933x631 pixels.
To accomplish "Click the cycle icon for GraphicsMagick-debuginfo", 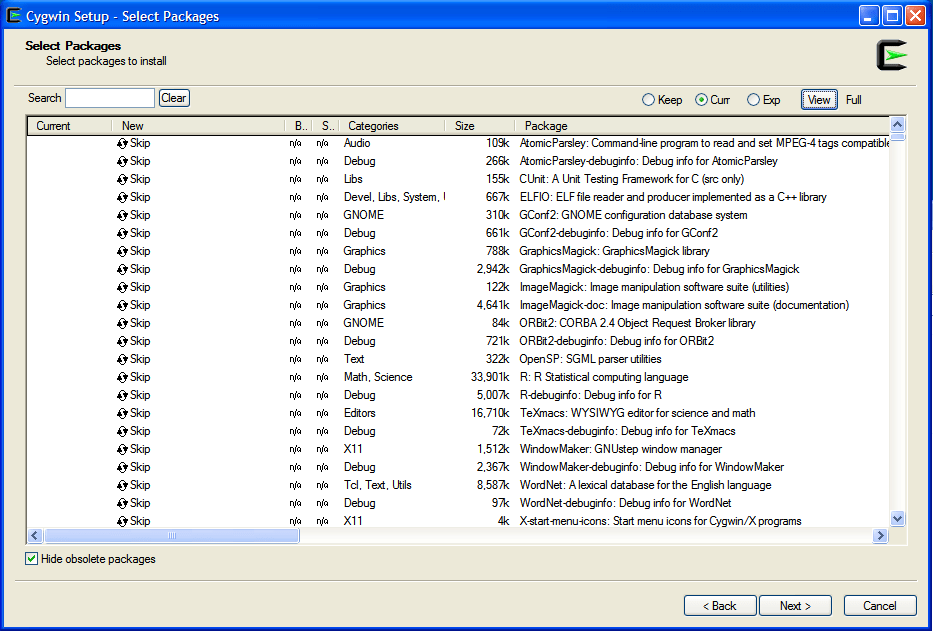I will [x=123, y=269].
